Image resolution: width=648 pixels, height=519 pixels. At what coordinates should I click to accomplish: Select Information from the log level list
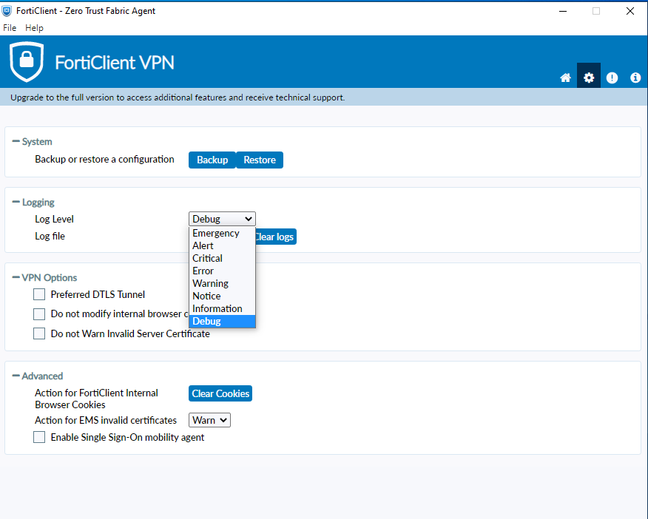click(222, 309)
